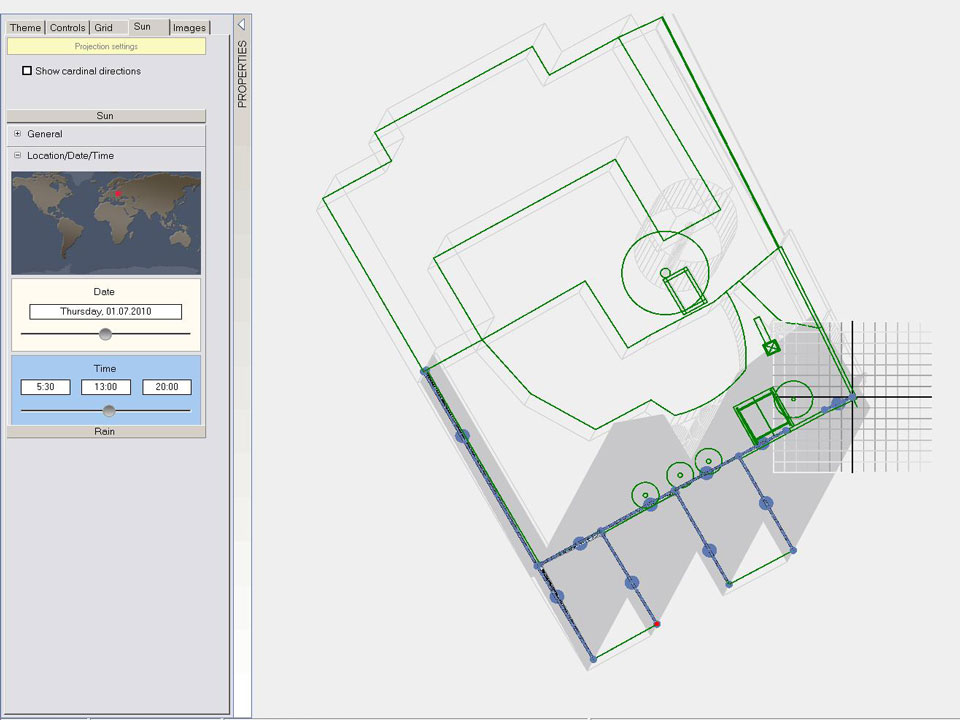Click the Date slider handle
Screen dimensions: 960x720
pyautogui.click(x=105, y=334)
